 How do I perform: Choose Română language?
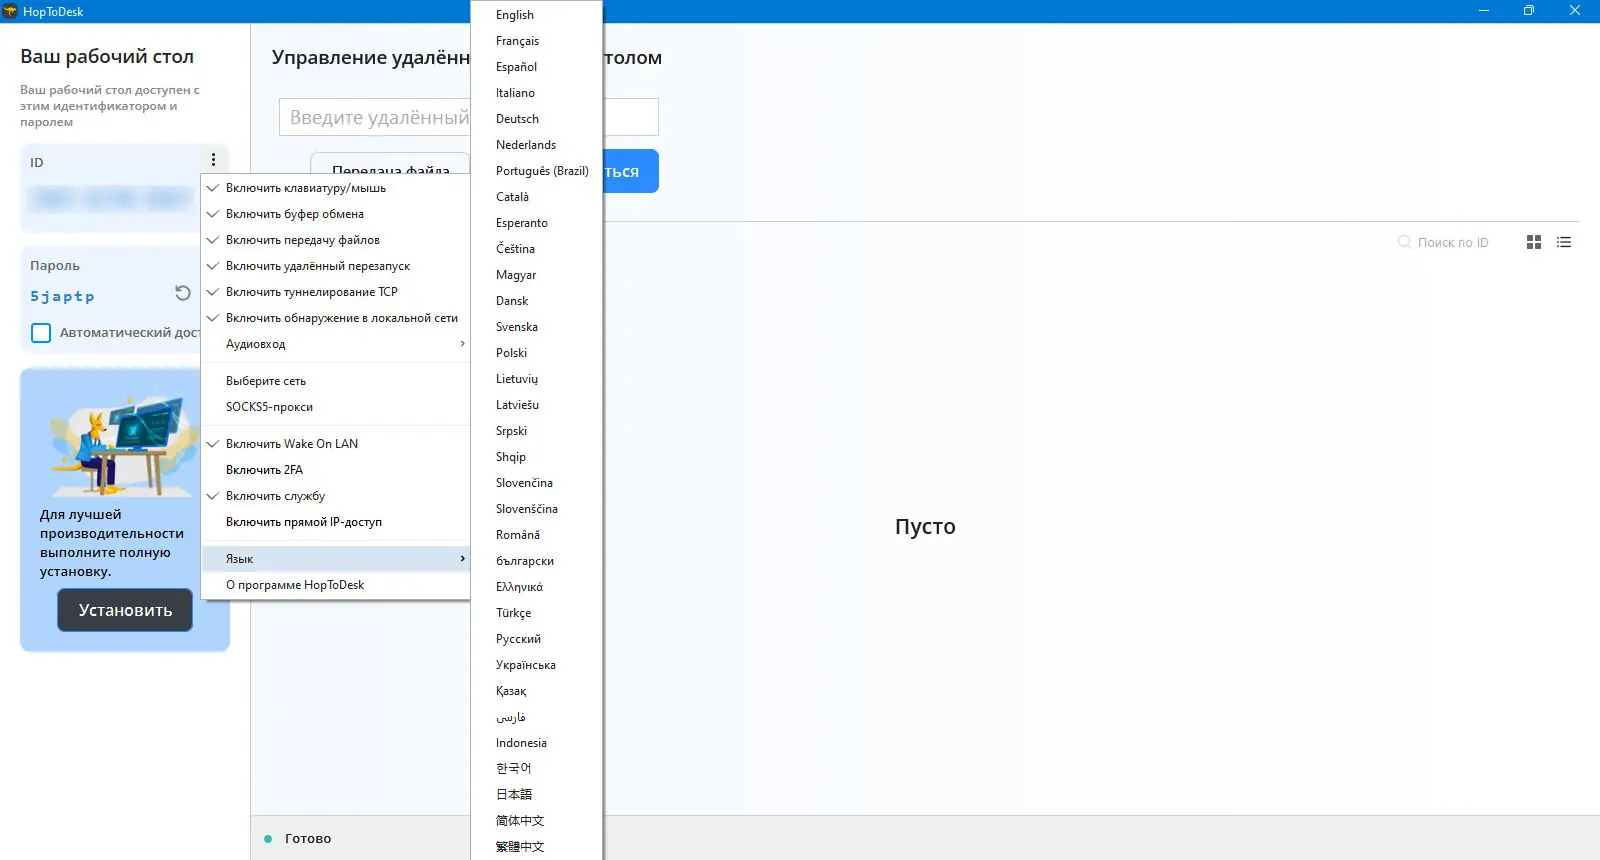537,535
